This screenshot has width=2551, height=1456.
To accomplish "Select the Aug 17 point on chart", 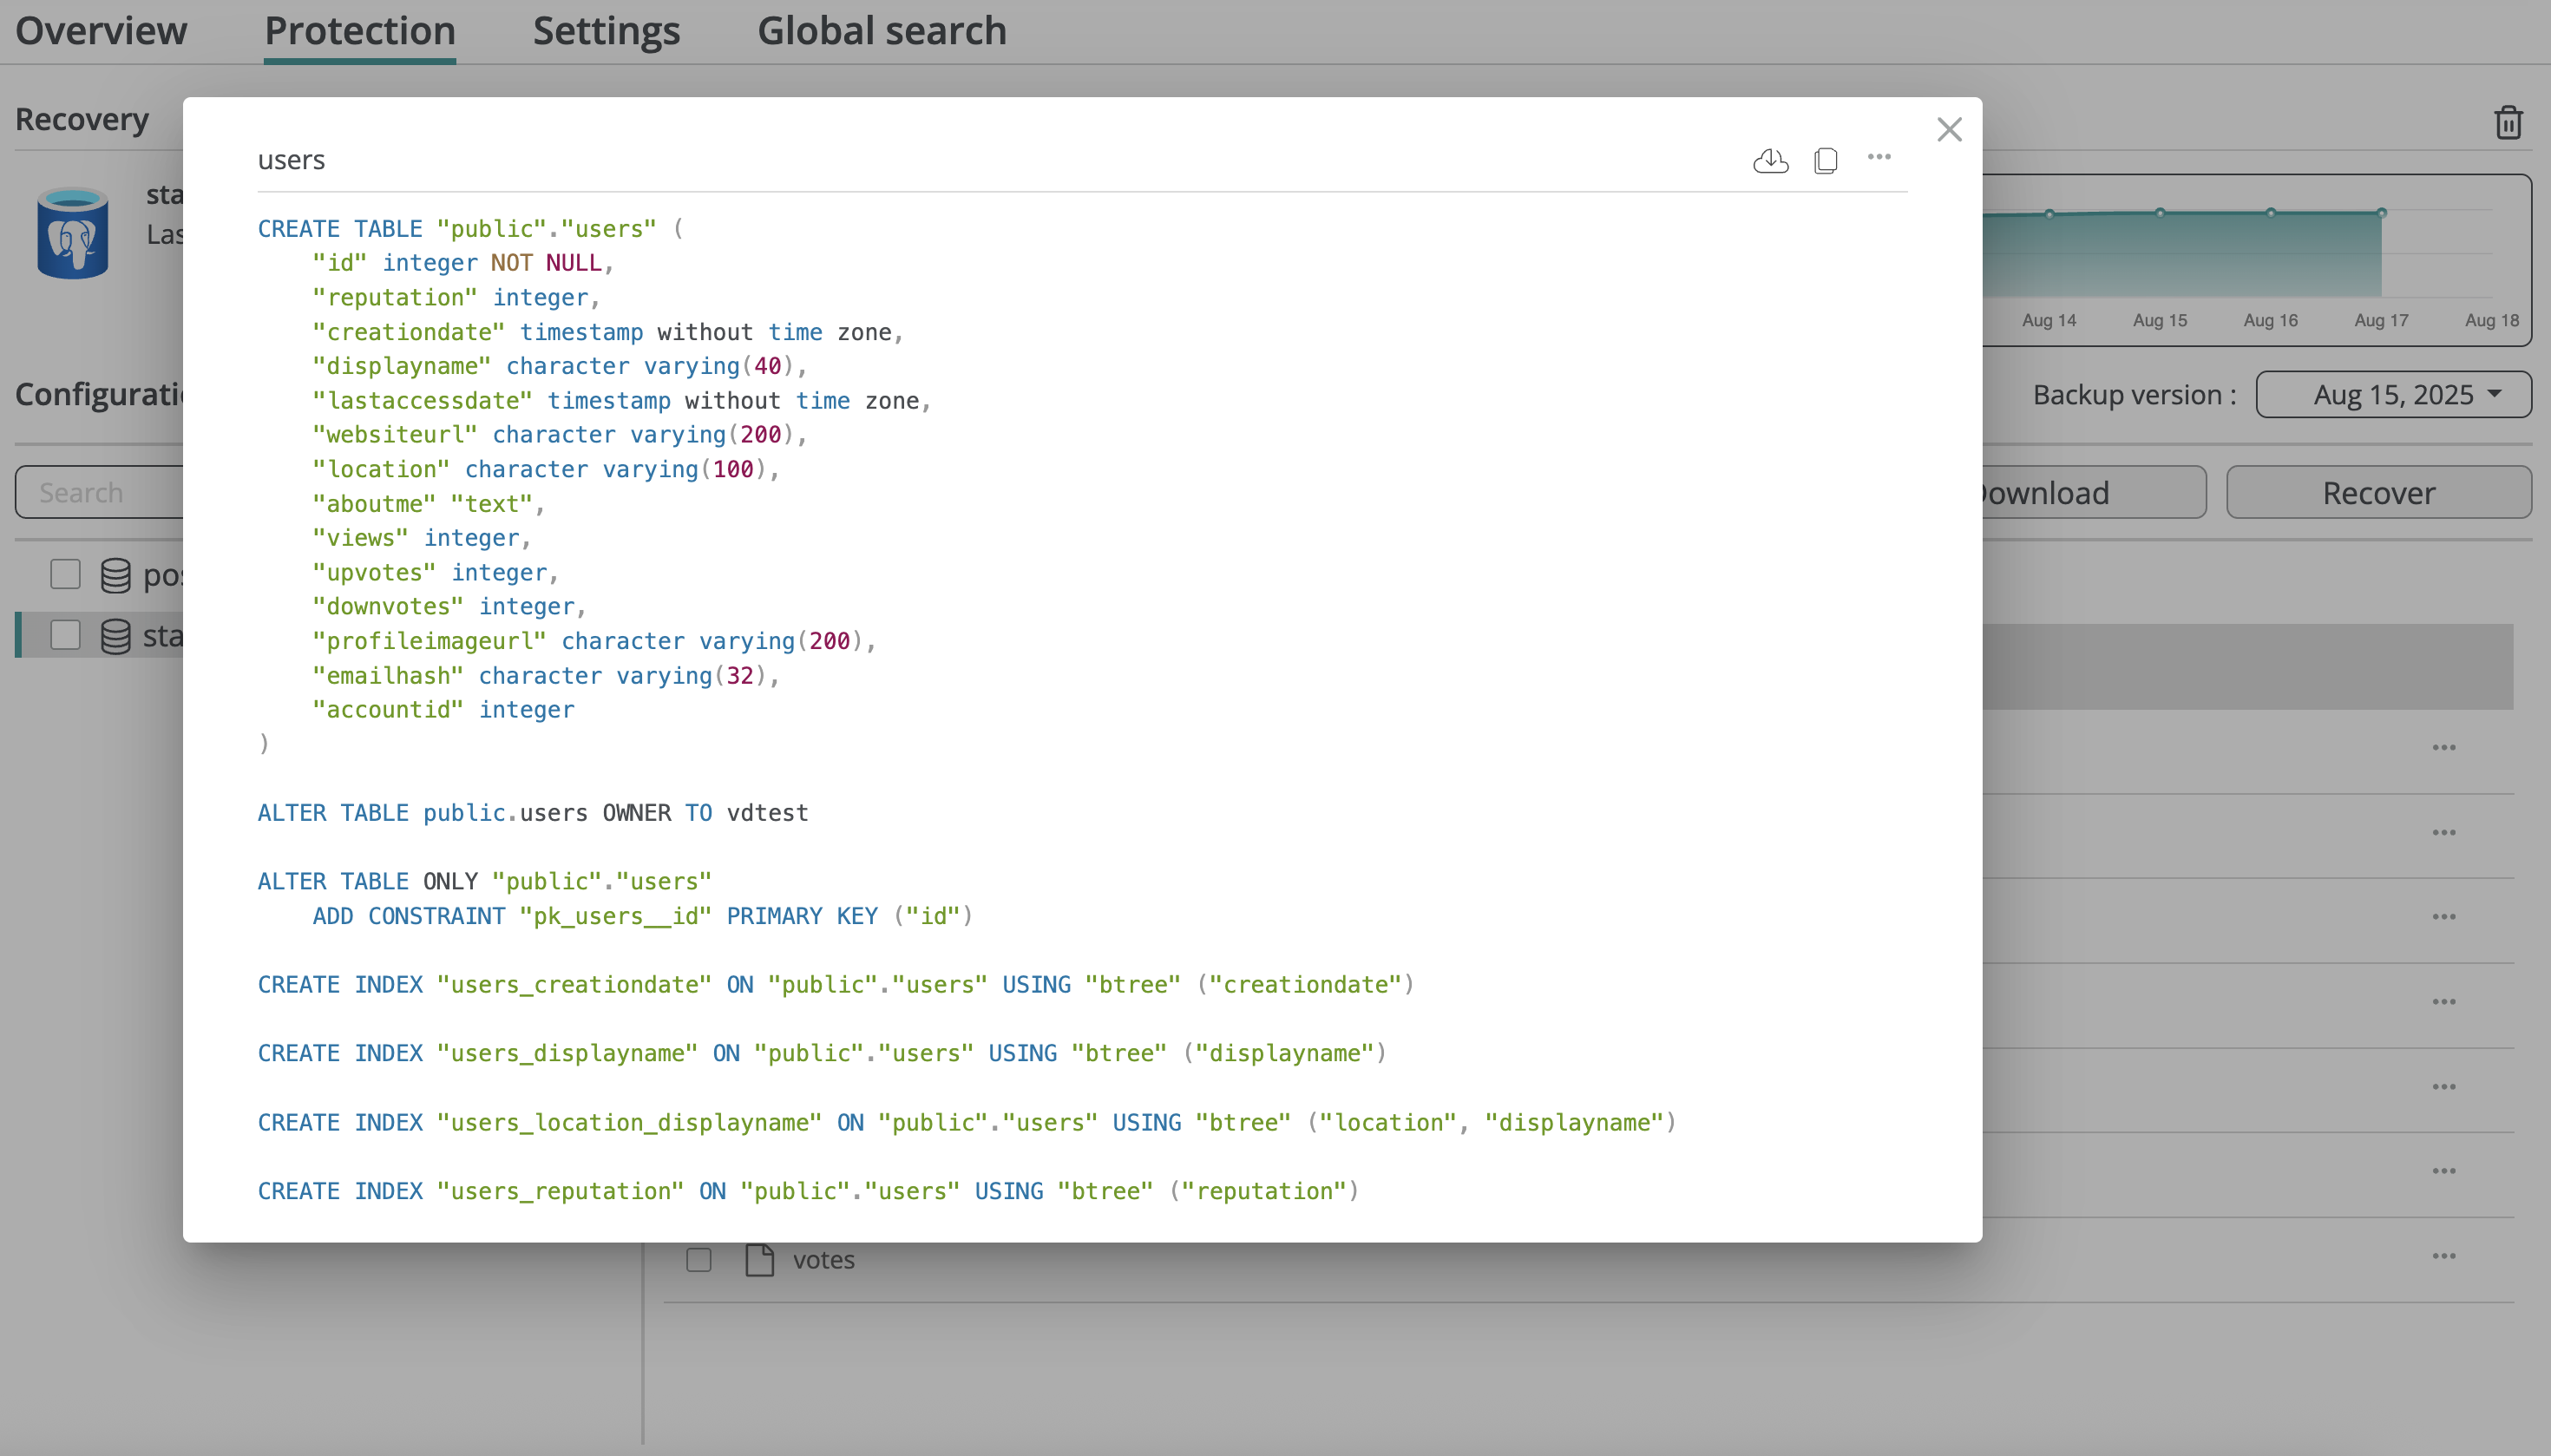I will (2381, 213).
